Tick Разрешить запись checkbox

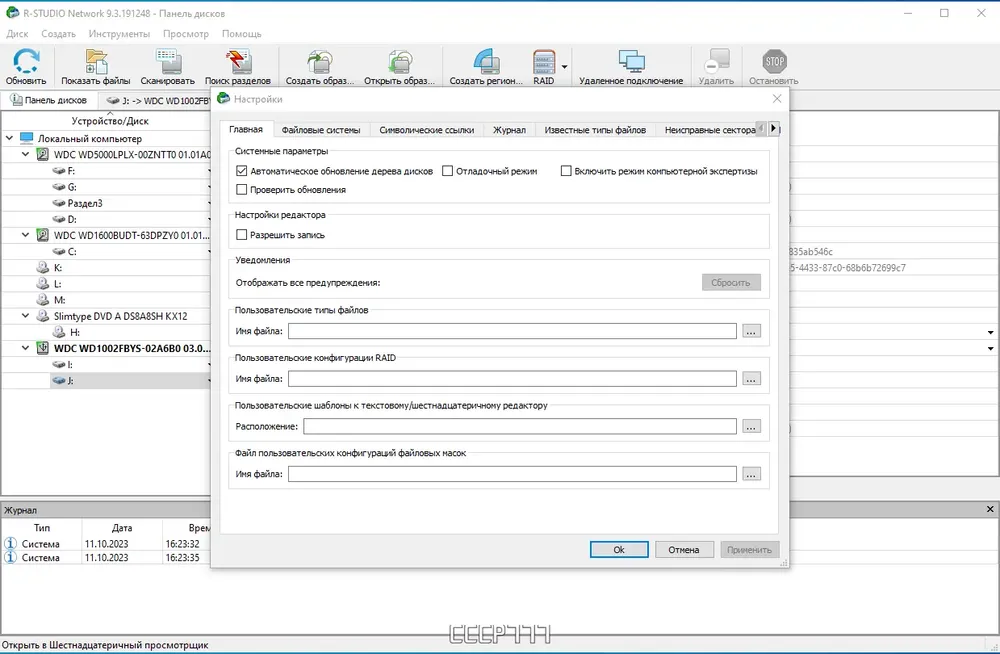coord(242,235)
